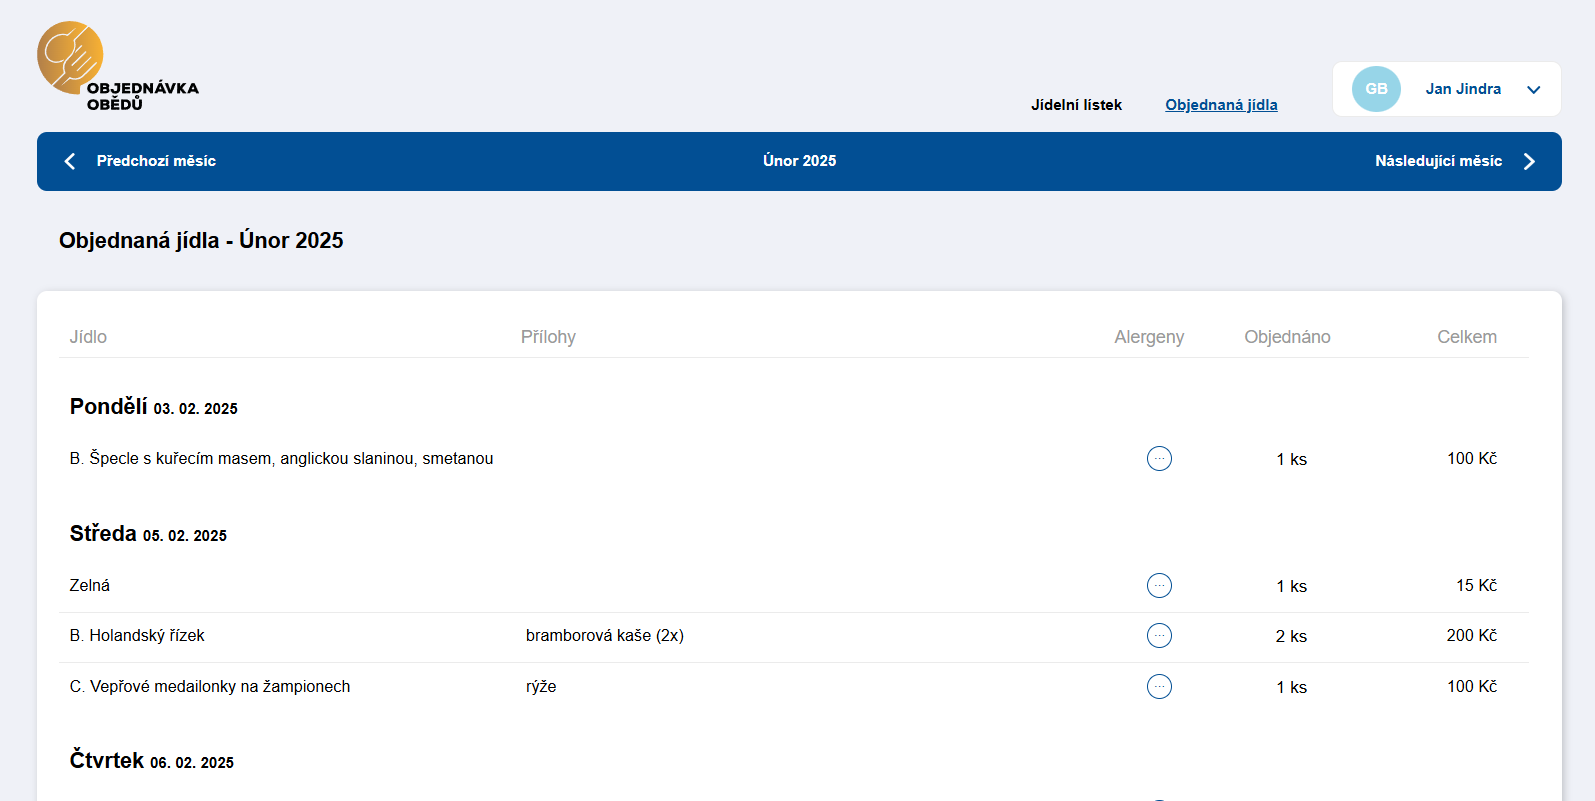1595x801 pixels.
Task: Open the Jídelní lístek tab
Action: pos(1076,105)
